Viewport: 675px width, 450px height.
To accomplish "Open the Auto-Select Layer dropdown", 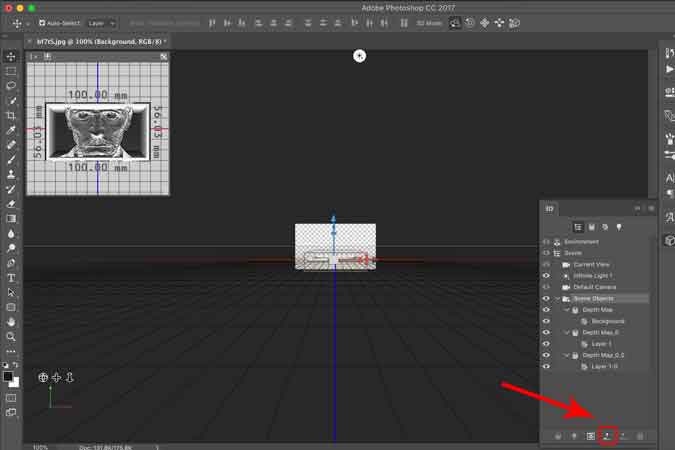I will [101, 22].
